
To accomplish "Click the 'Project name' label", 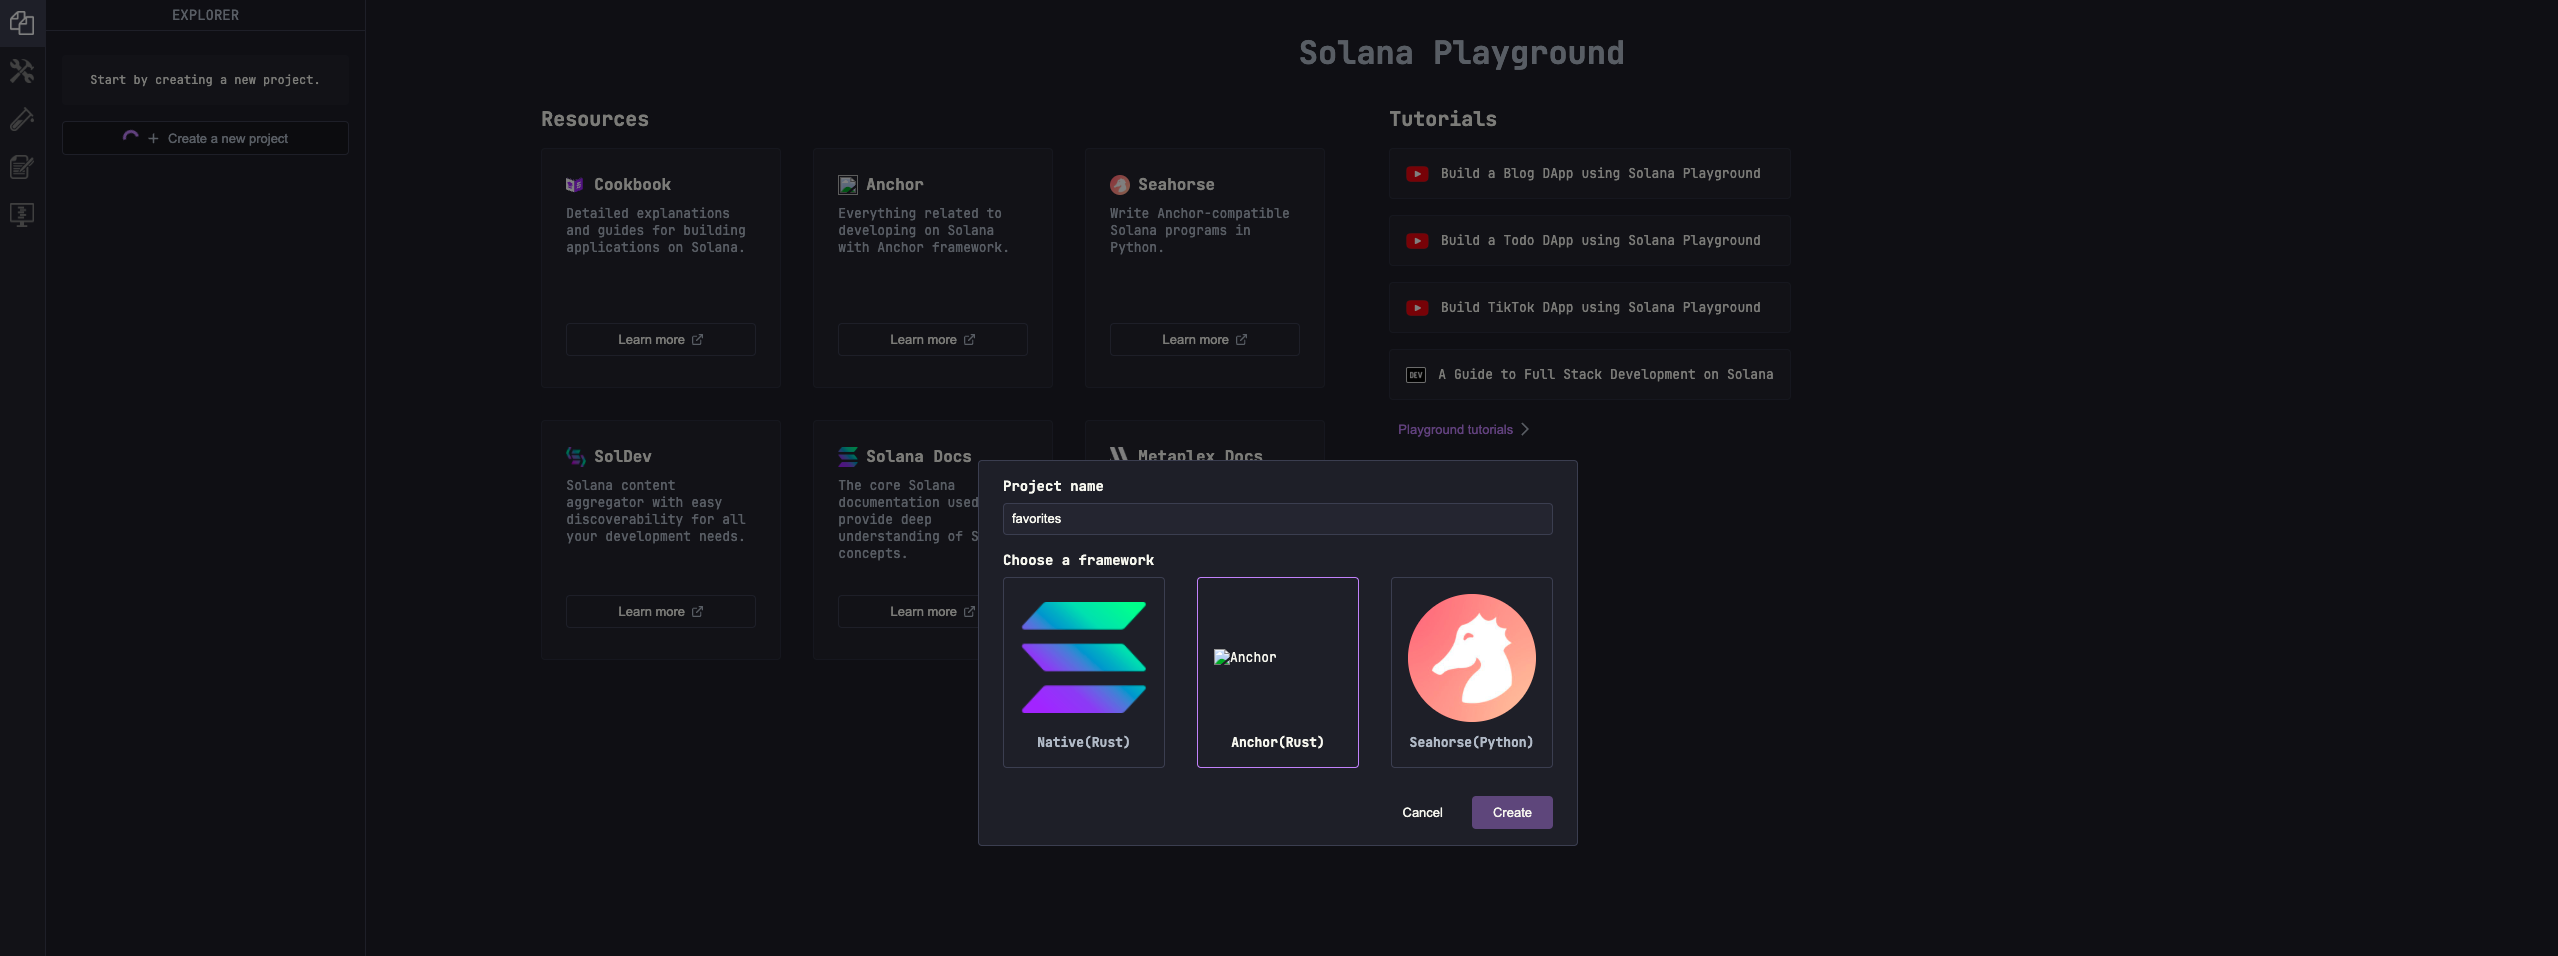I will tap(1053, 487).
